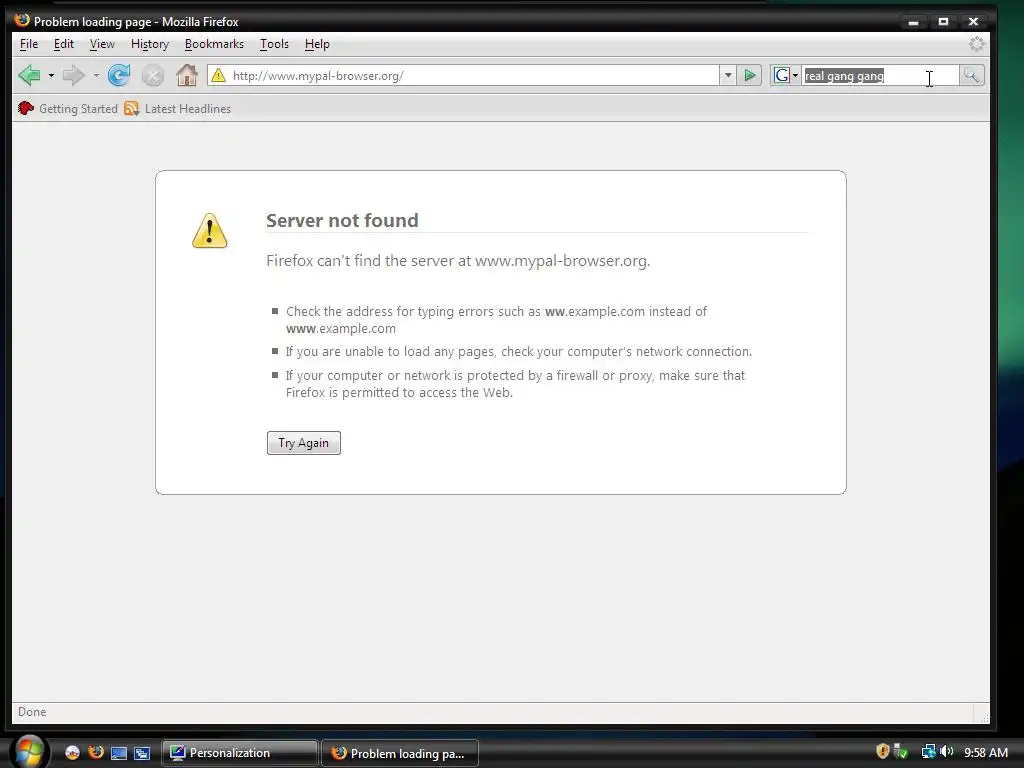Click the yellow warning triangle on error page
The height and width of the screenshot is (768, 1024).
pos(210,231)
